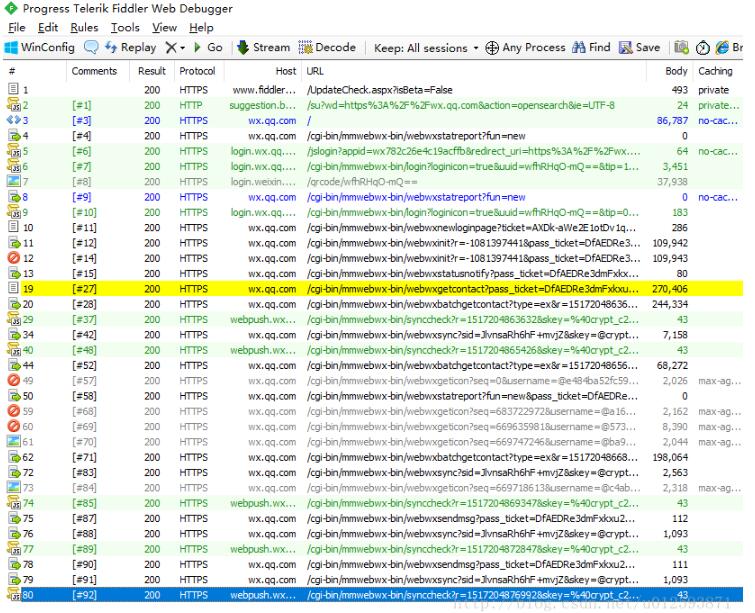This screenshot has height=613, width=755.
Task: Sort by the Body column header
Action: coord(669,71)
